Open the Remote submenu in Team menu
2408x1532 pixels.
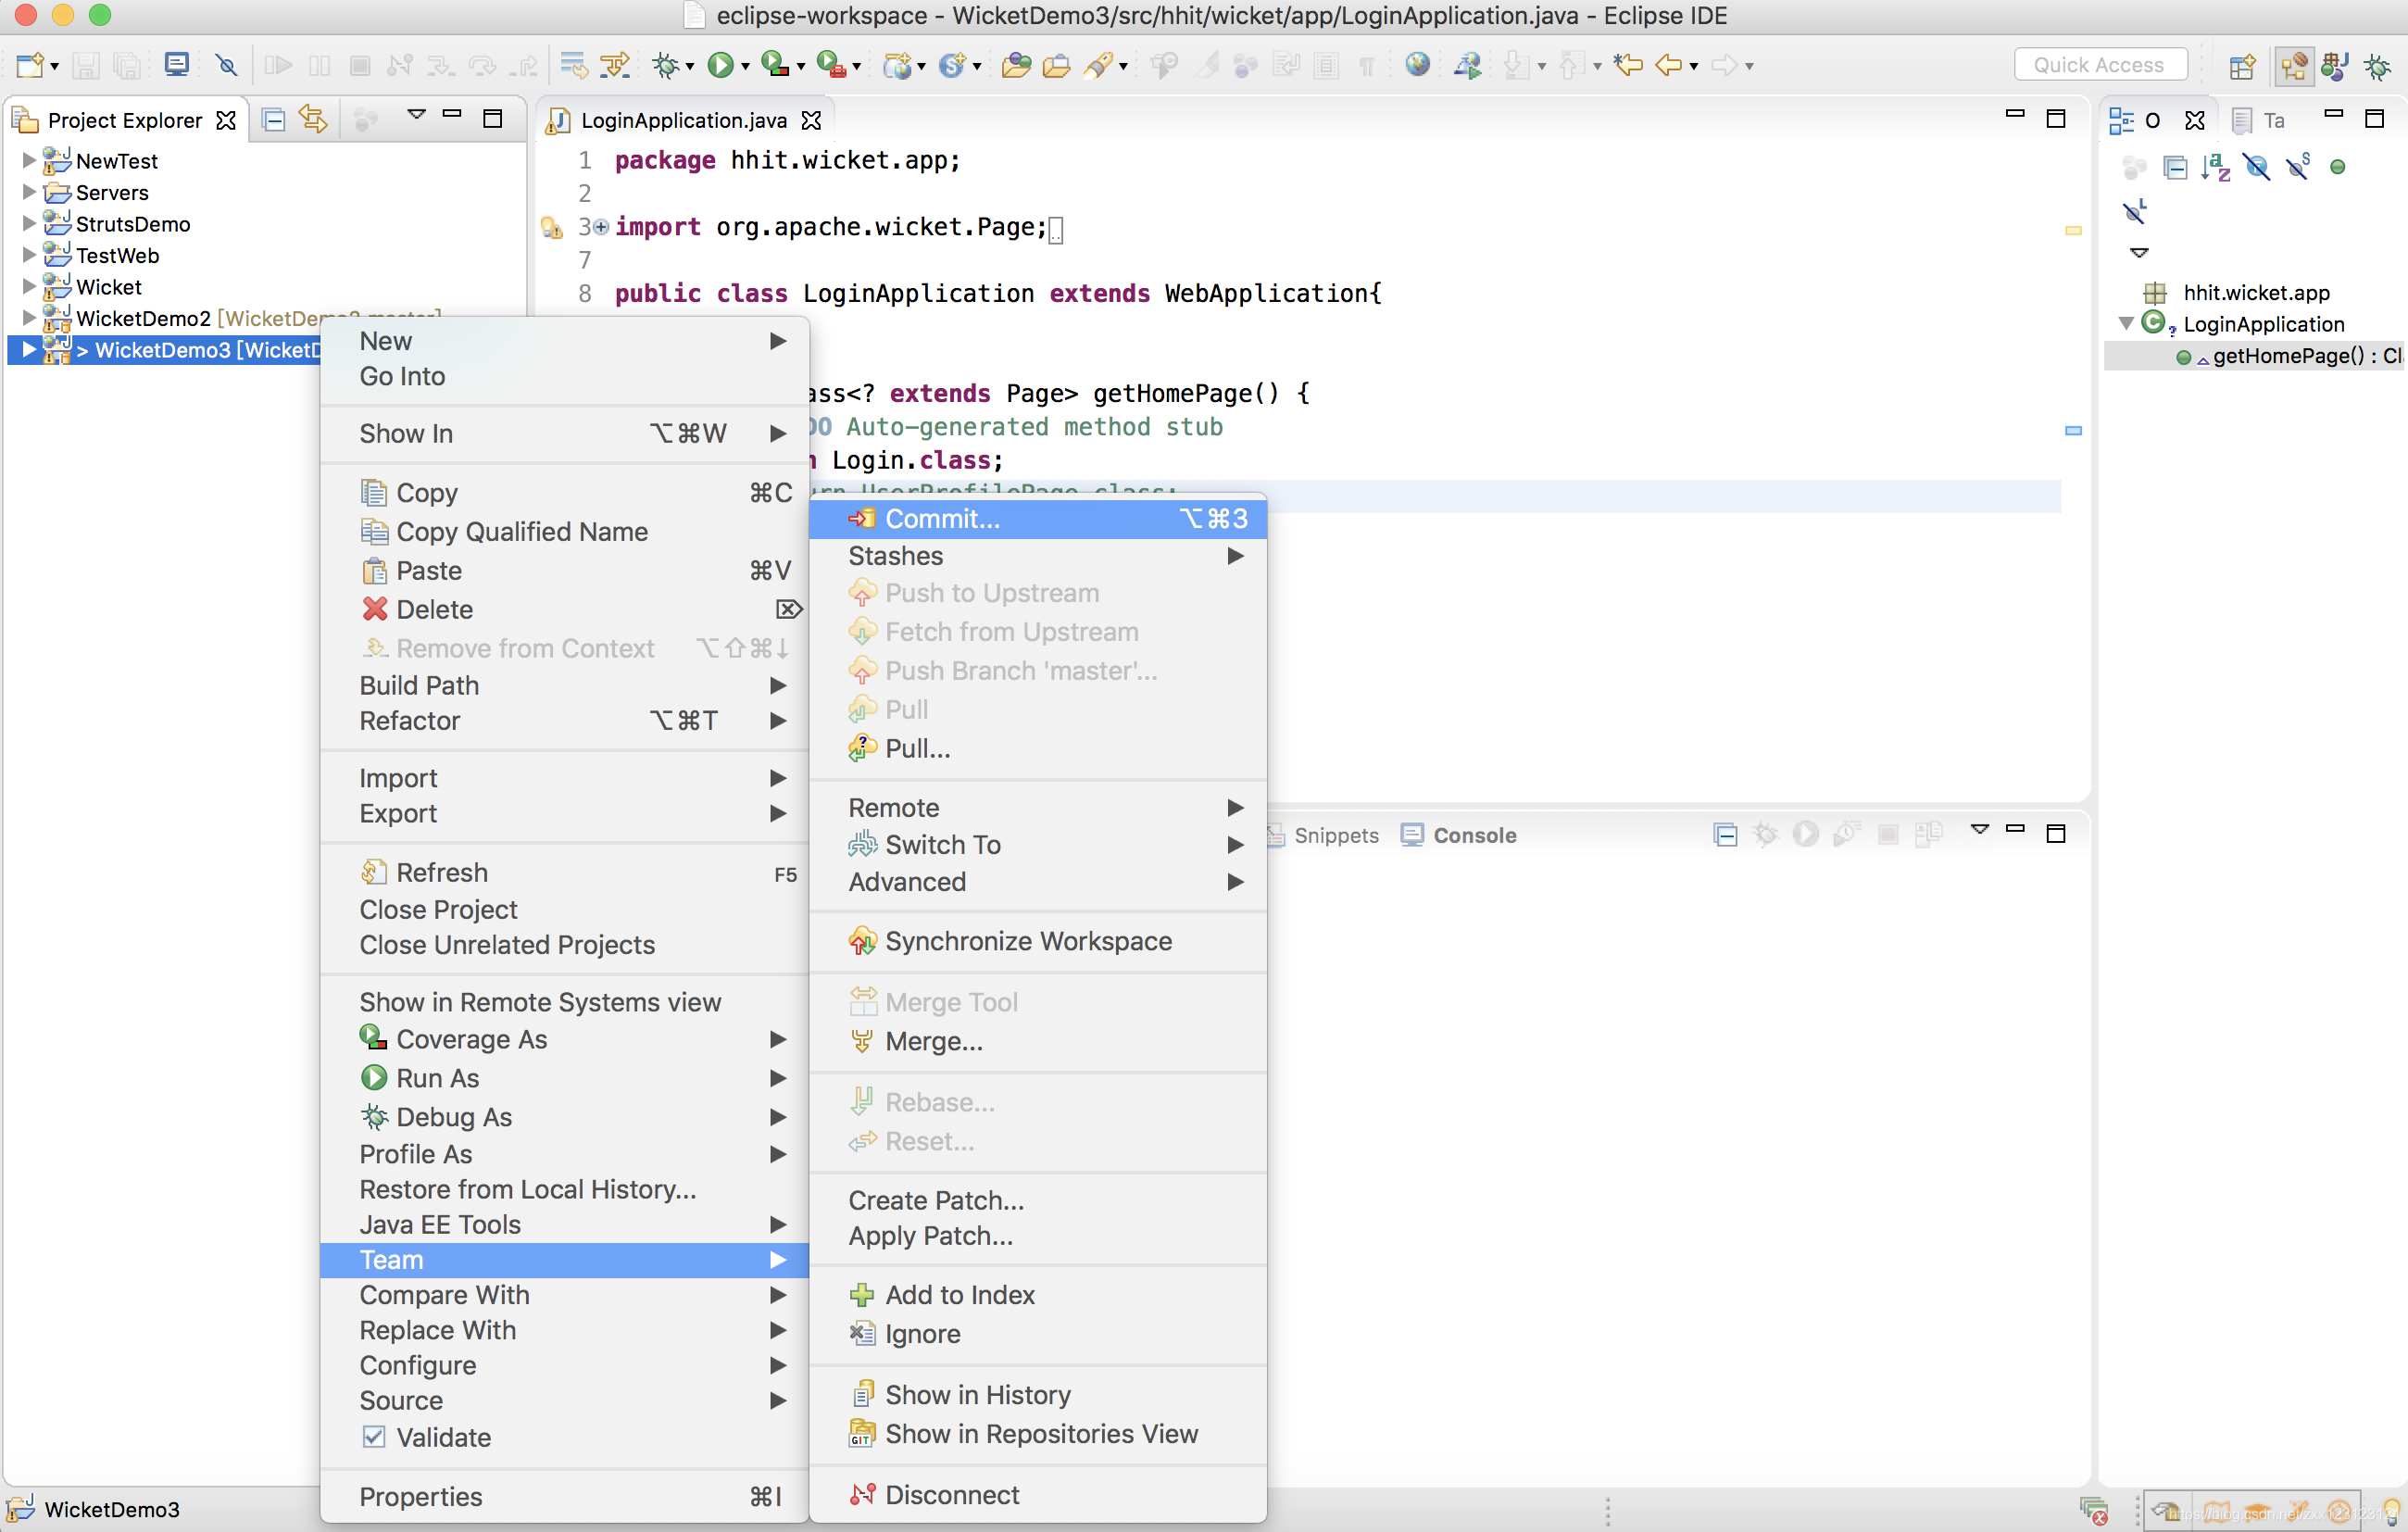[x=1038, y=808]
